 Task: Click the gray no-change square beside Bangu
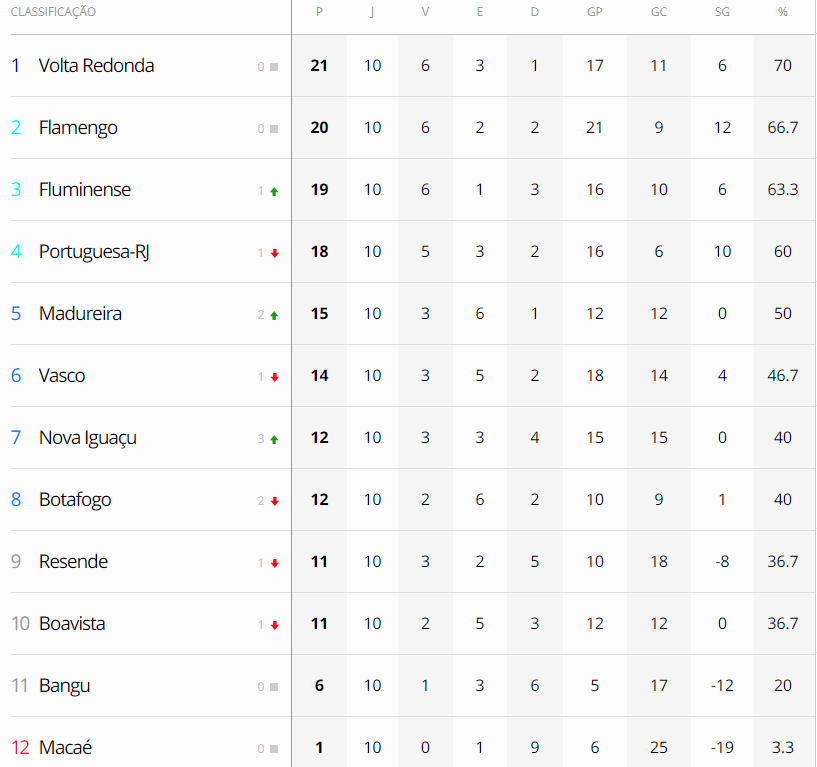point(274,687)
